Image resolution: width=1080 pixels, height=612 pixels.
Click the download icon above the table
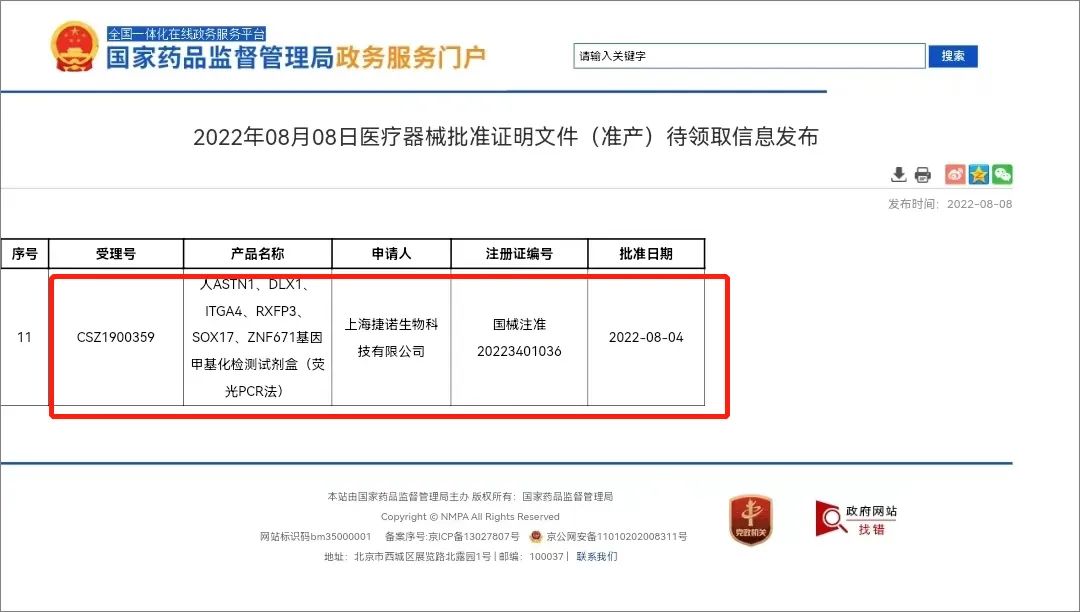coord(898,175)
